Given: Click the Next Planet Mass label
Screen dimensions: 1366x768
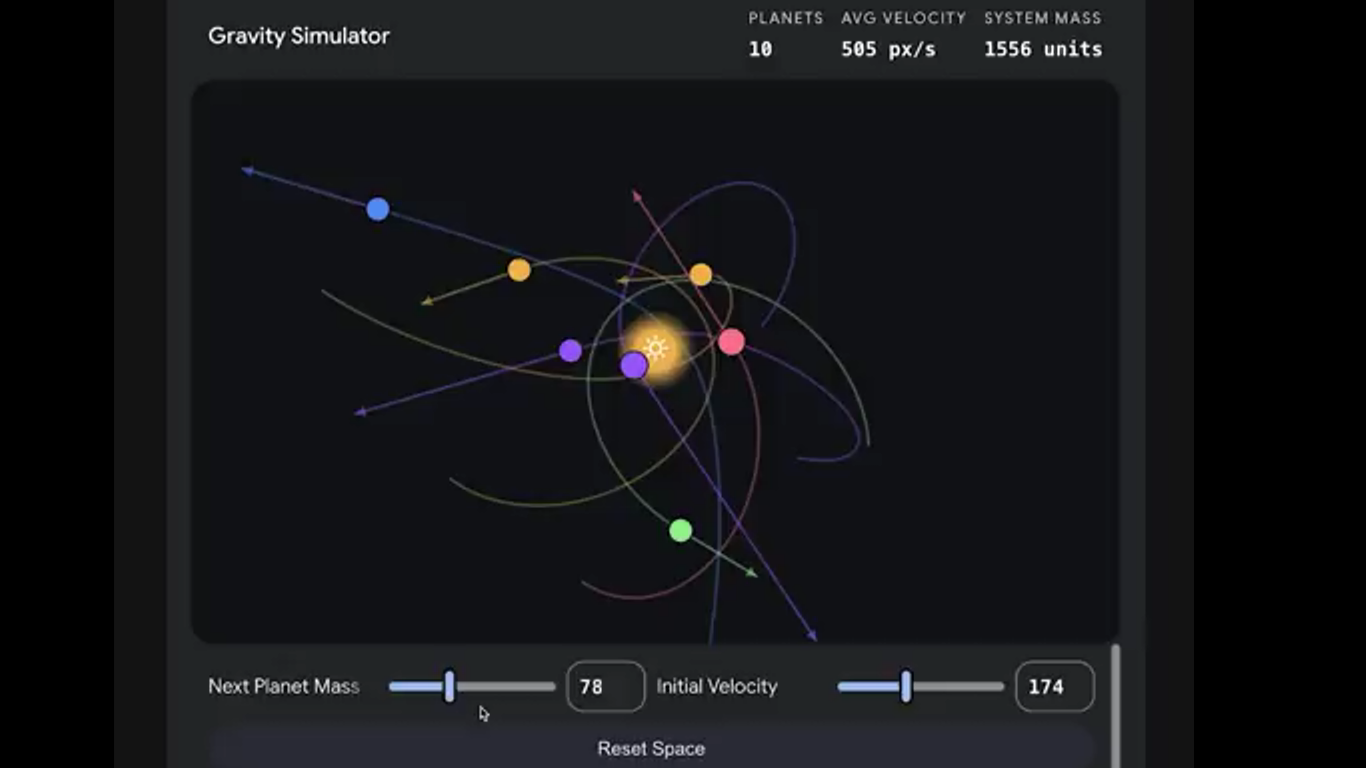Looking at the screenshot, I should pyautogui.click(x=283, y=687).
